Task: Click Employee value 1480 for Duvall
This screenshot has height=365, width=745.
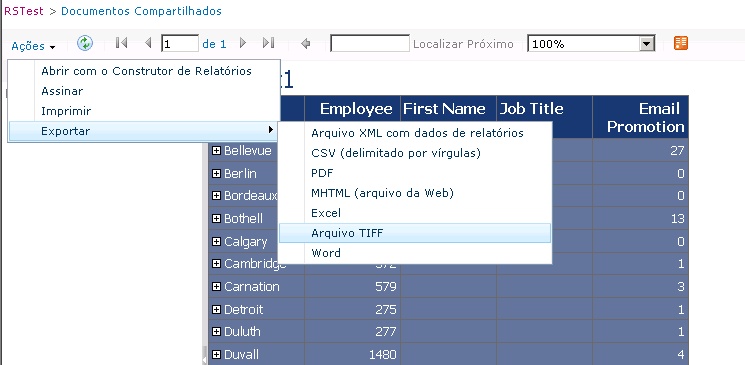Action: pyautogui.click(x=382, y=355)
